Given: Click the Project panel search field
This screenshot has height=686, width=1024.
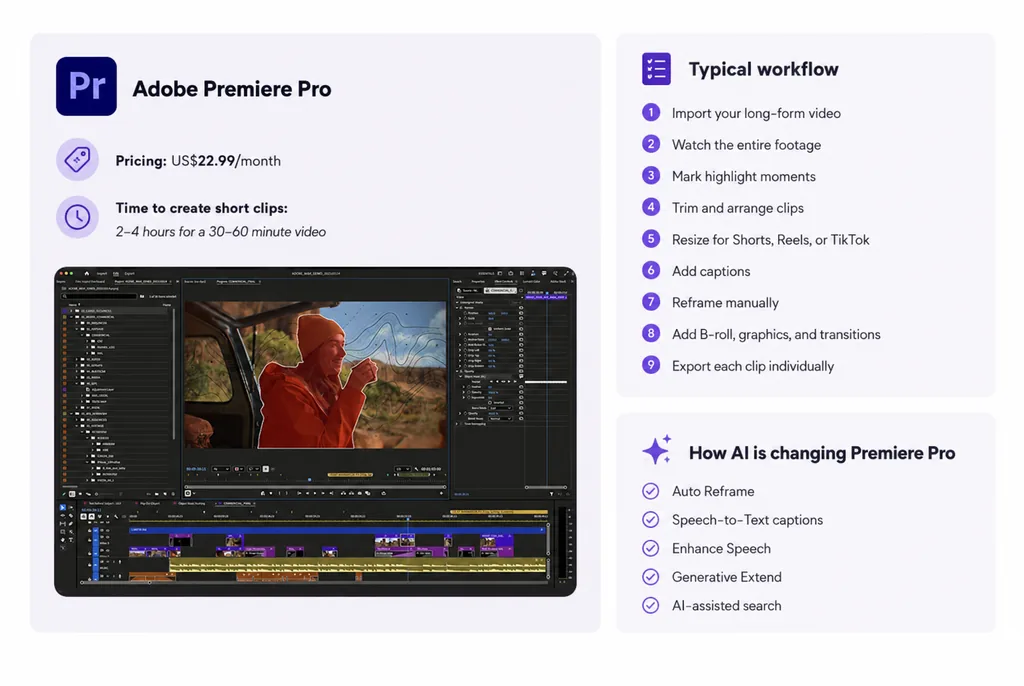Looking at the screenshot, I should (99, 297).
